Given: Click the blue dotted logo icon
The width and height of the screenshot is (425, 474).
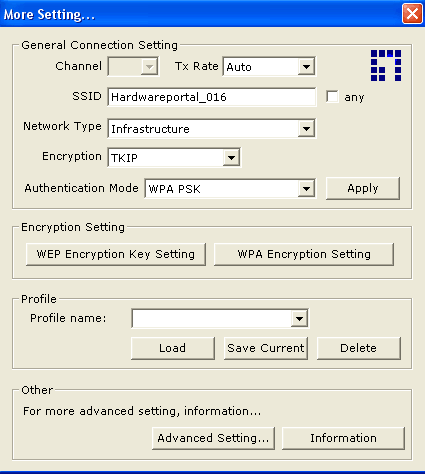Looking at the screenshot, I should pyautogui.click(x=386, y=65).
